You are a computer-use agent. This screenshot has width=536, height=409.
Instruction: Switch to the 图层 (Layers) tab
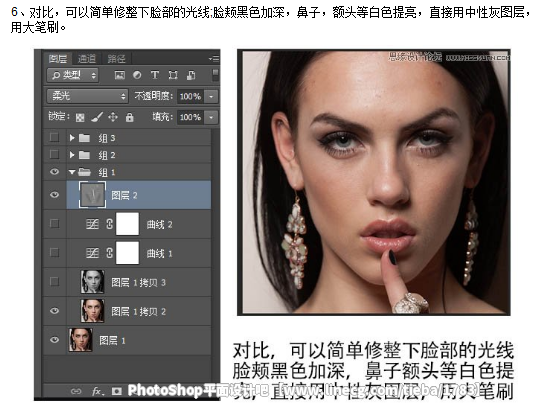click(x=57, y=59)
